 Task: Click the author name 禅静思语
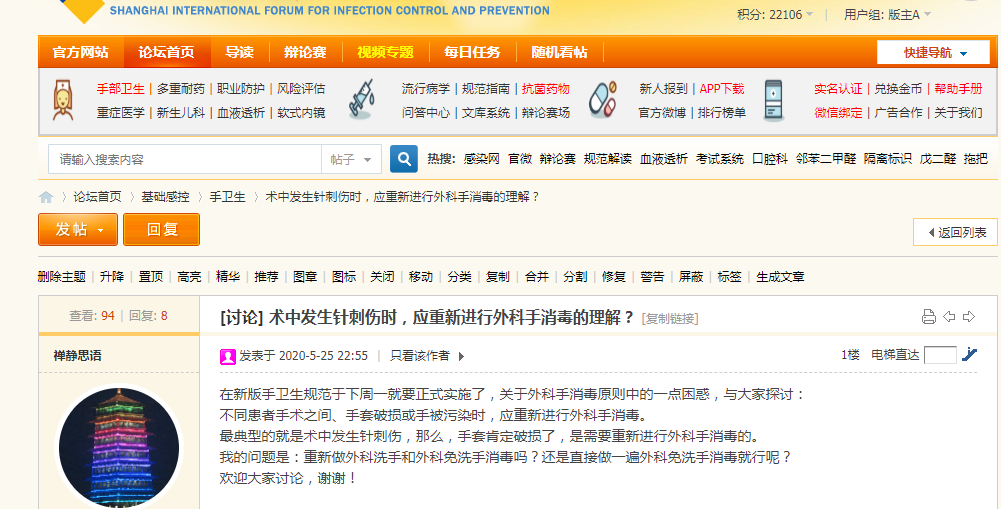click(x=77, y=356)
